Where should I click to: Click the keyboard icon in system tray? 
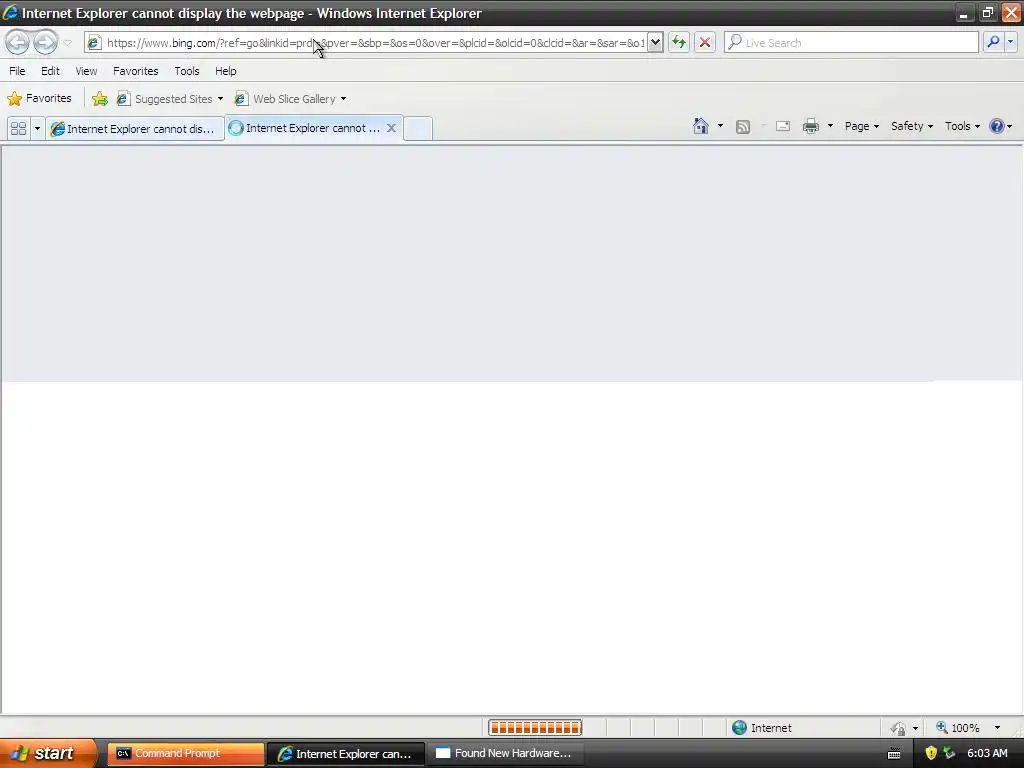[894, 754]
